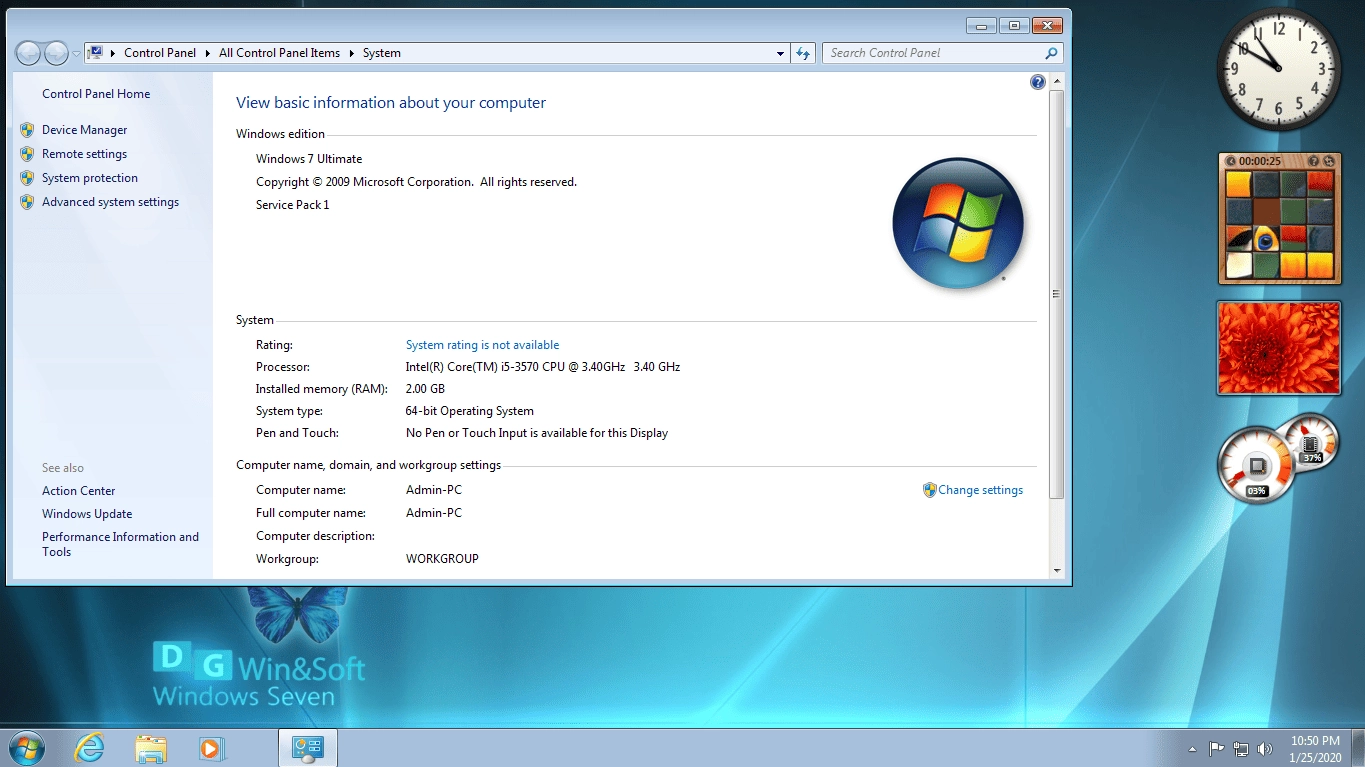Open Windows Explorer from taskbar
This screenshot has width=1365, height=767.
click(151, 747)
